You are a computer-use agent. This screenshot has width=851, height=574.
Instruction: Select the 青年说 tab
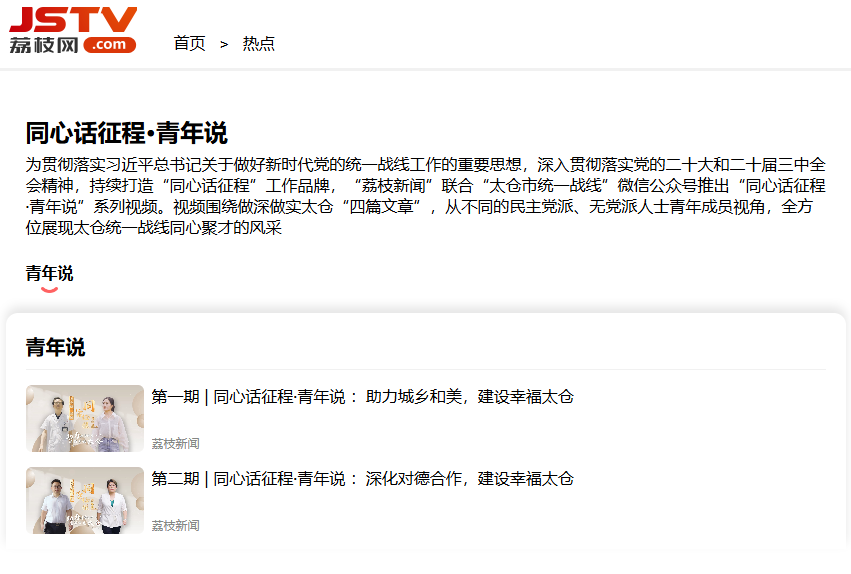pos(49,273)
